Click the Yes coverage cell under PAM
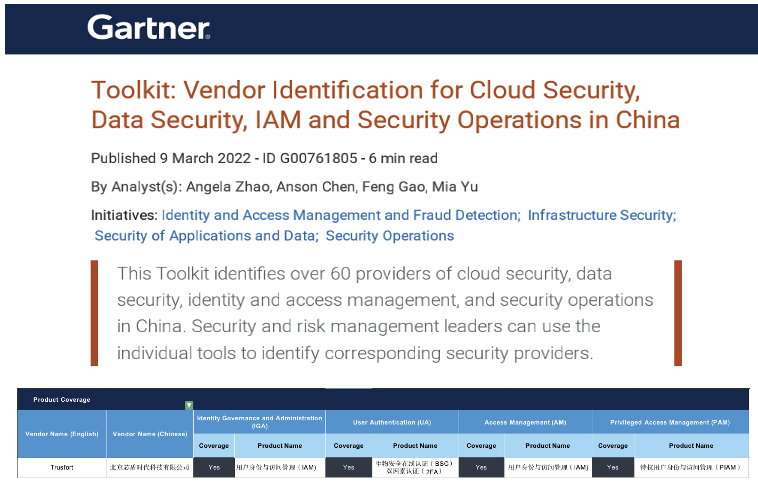The width and height of the screenshot is (758, 485). coord(613,468)
